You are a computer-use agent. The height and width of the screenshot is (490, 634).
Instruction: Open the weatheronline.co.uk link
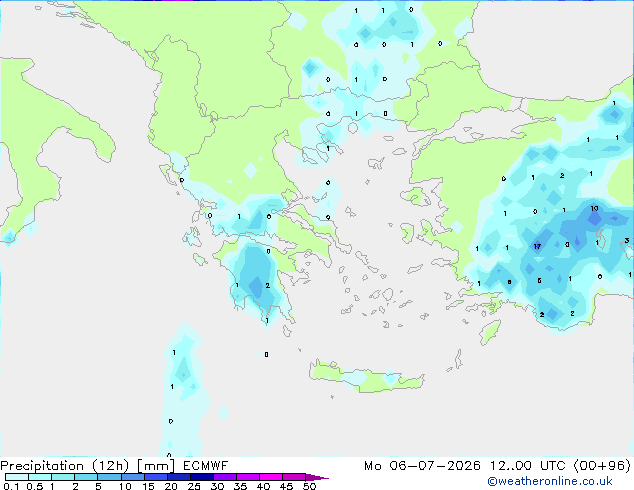(550, 481)
